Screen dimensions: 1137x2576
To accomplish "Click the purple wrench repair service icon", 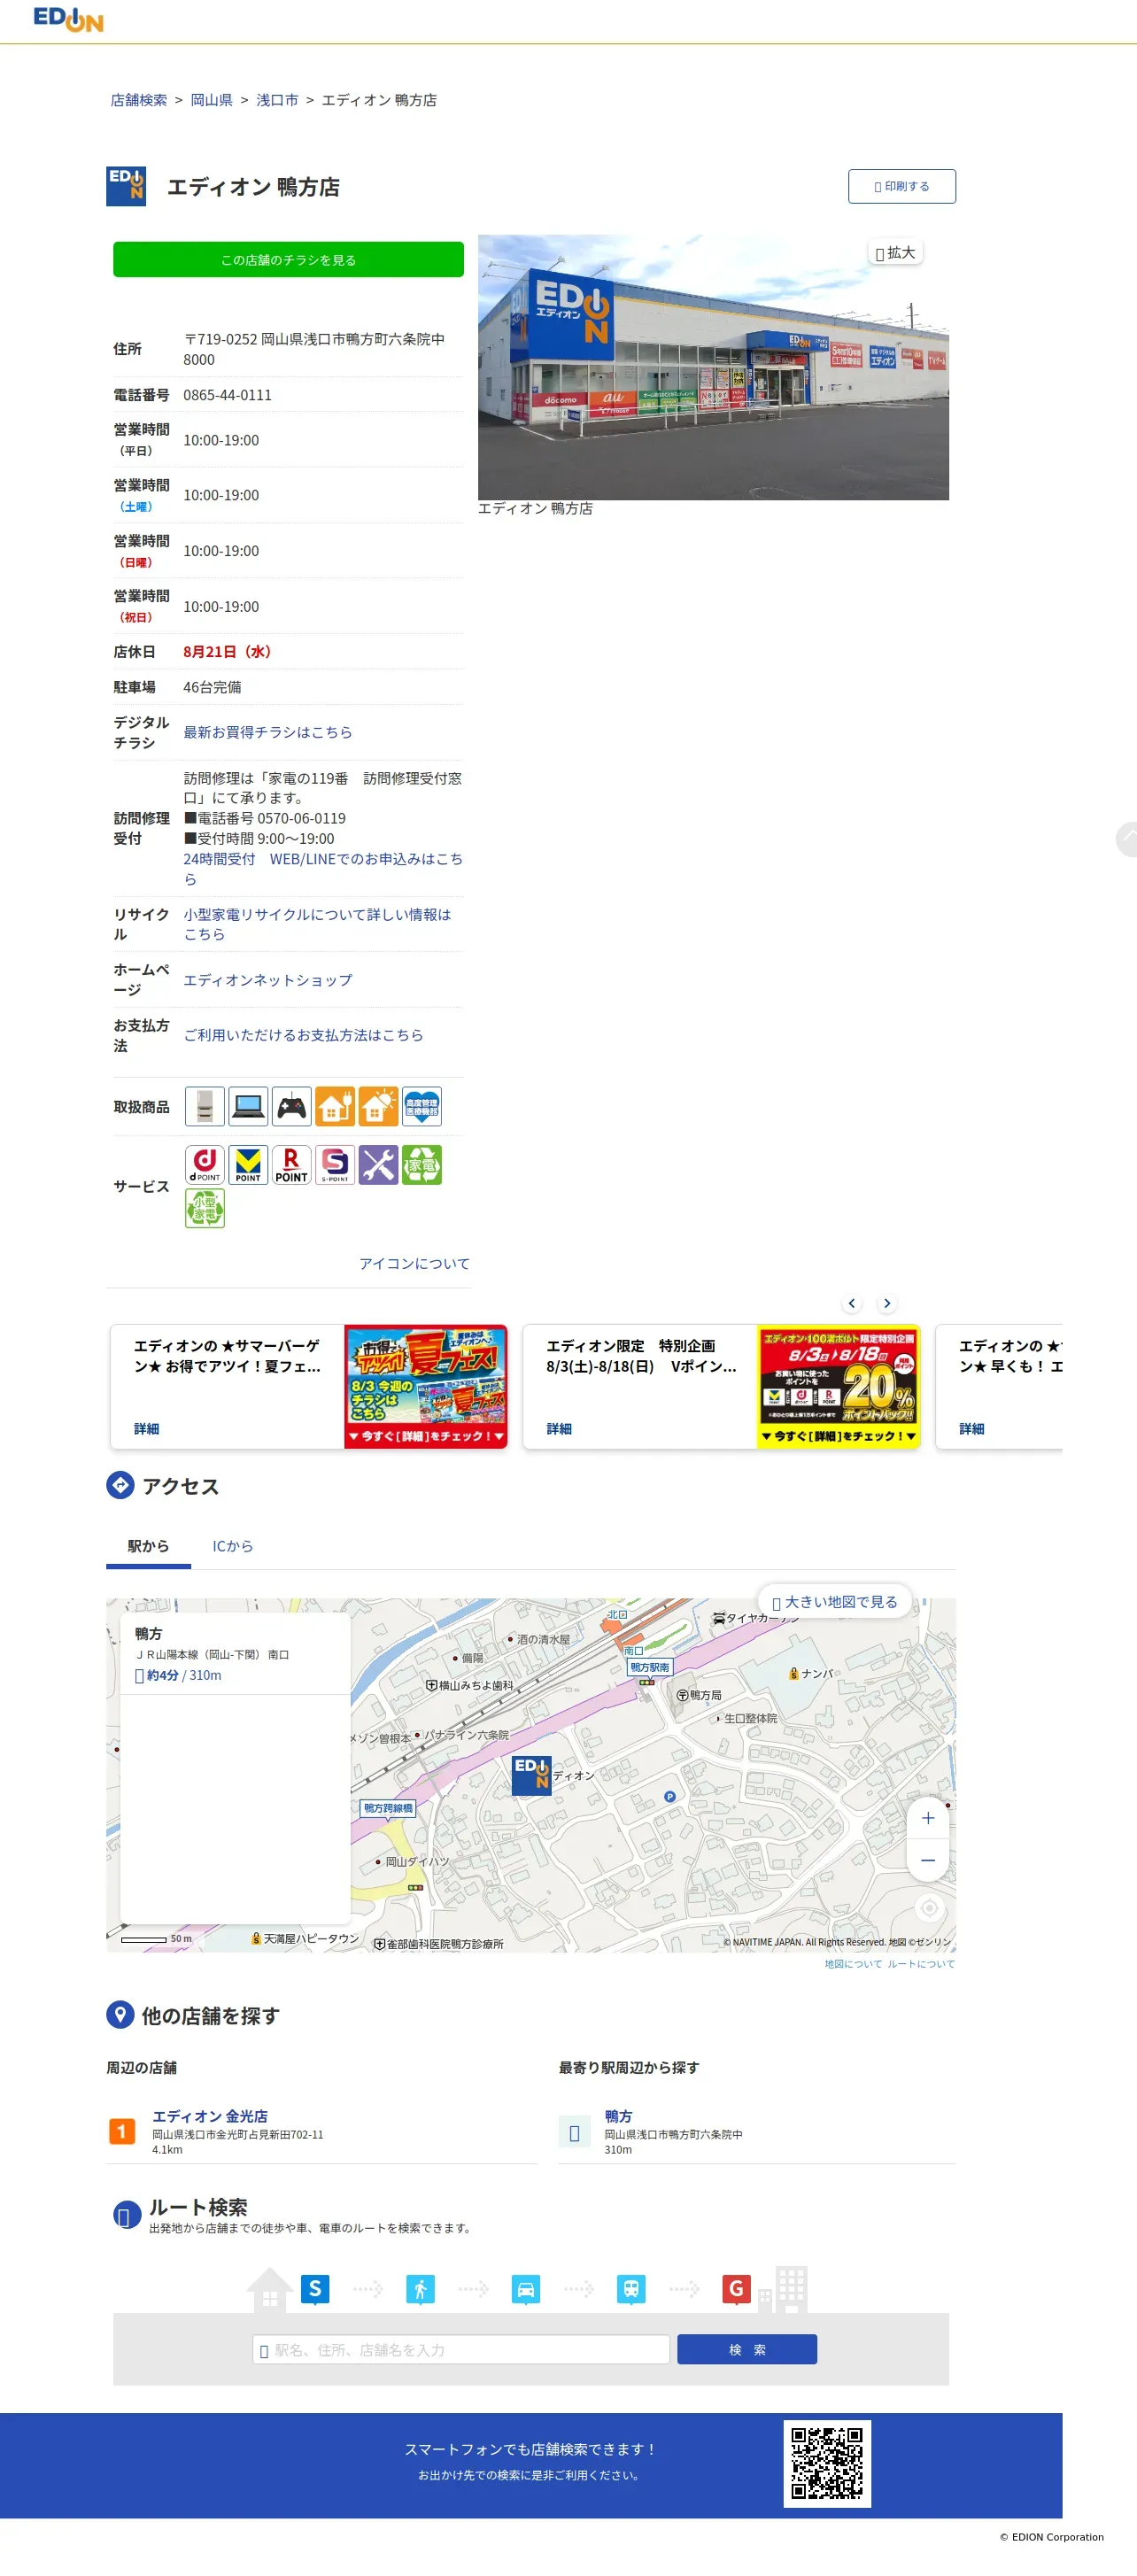I will pyautogui.click(x=378, y=1165).
